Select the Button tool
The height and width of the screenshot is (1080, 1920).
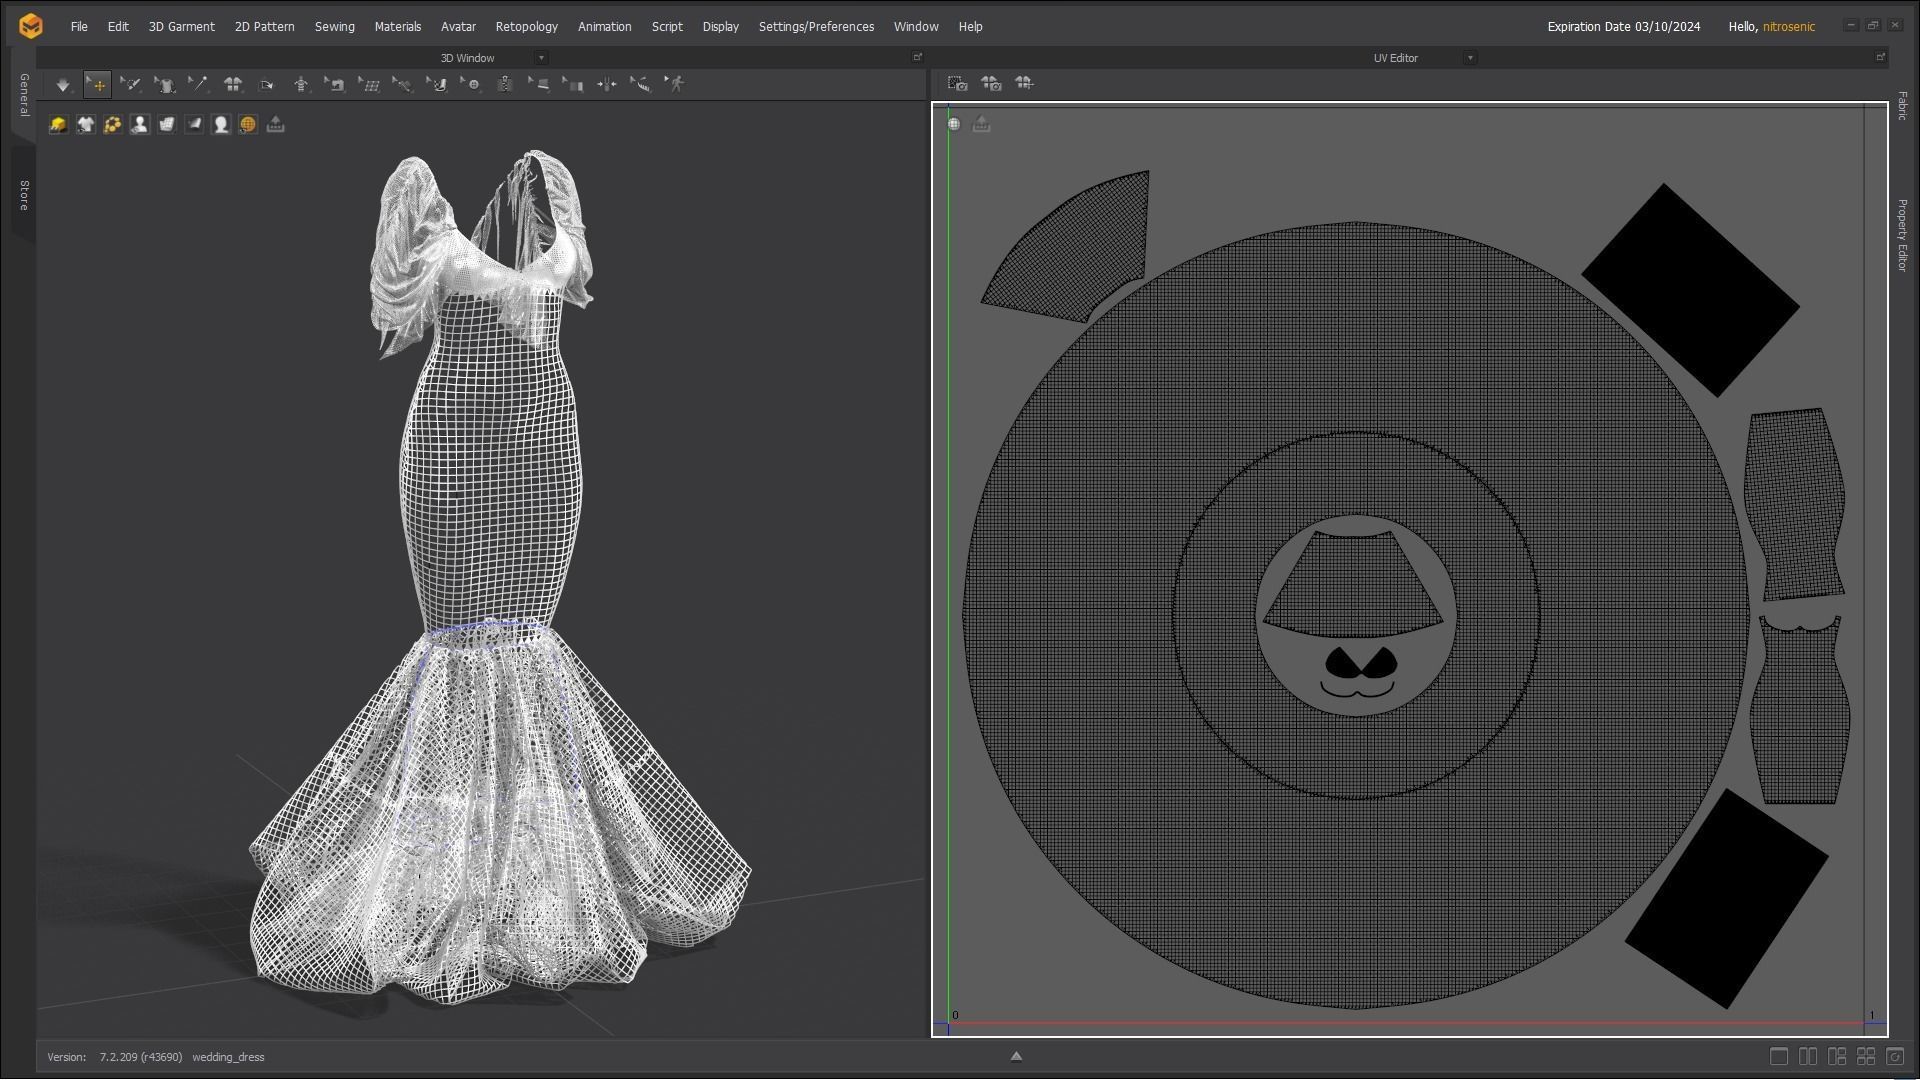point(471,85)
